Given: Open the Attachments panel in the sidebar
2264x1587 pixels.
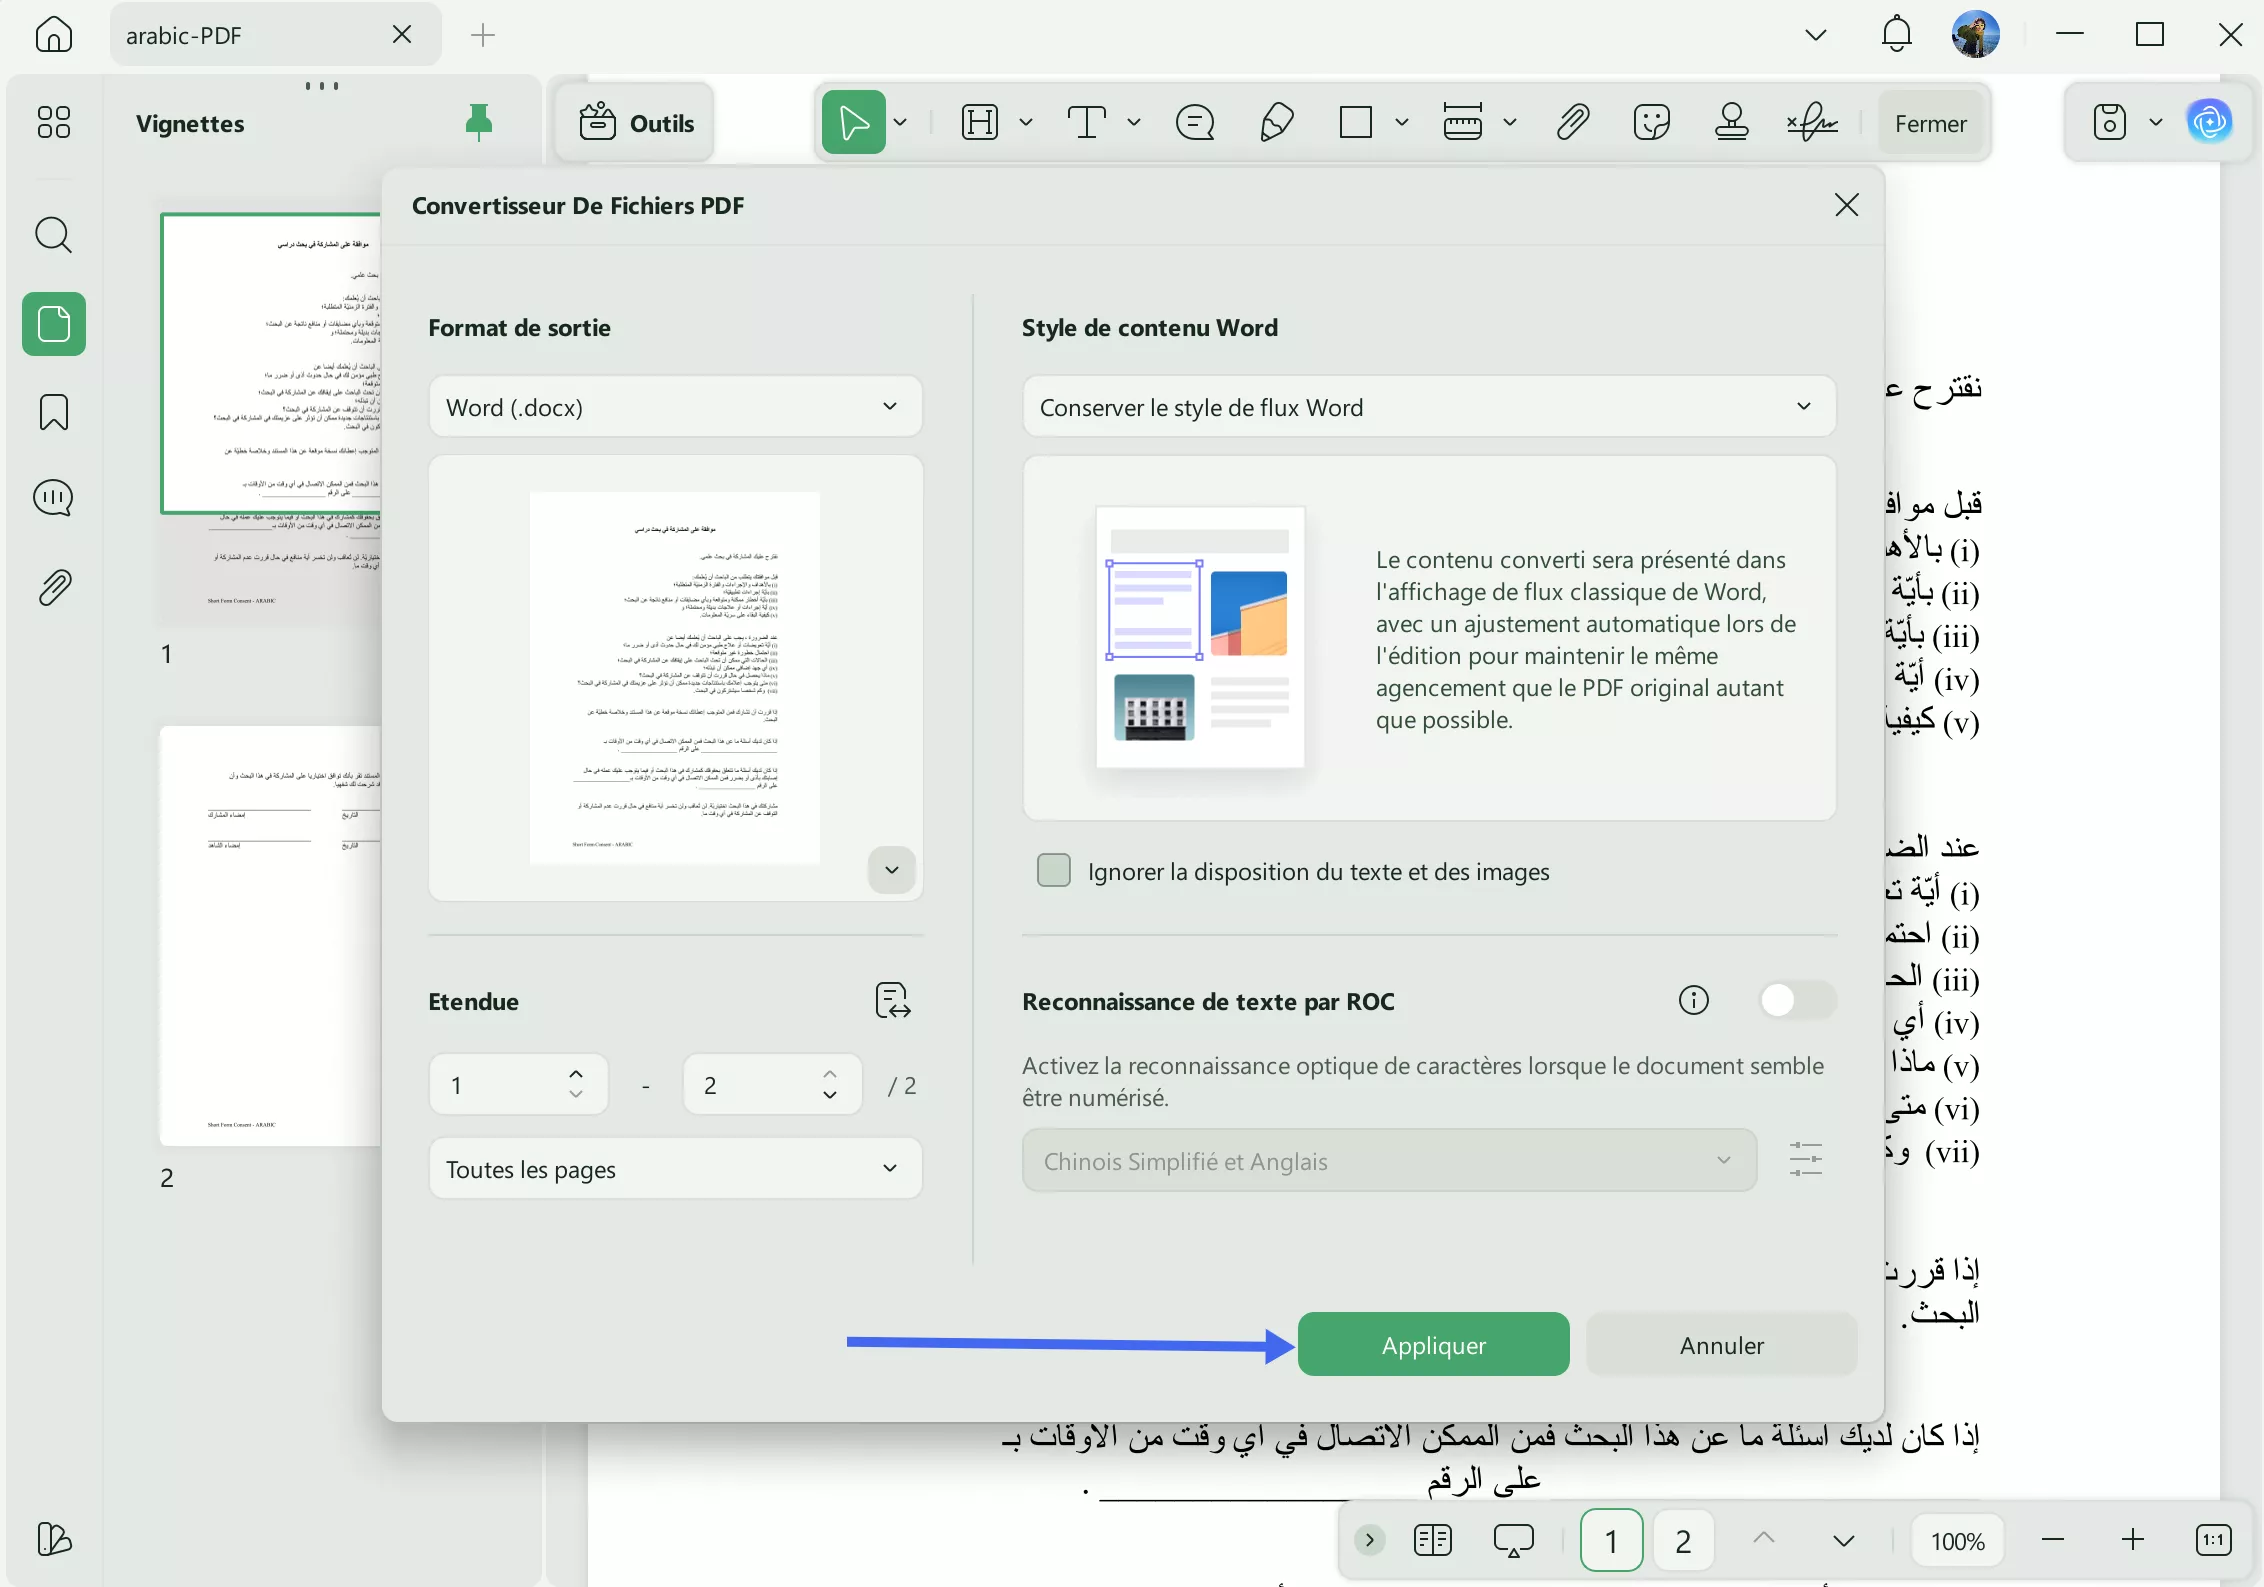Looking at the screenshot, I should click(x=53, y=587).
